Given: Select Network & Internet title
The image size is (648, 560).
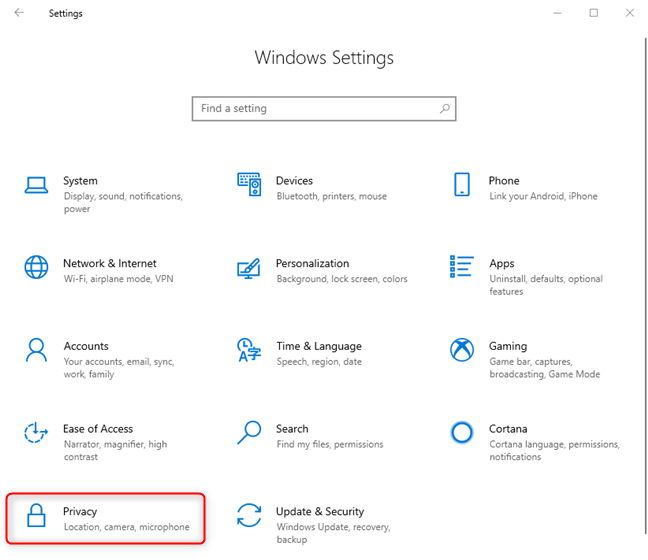Looking at the screenshot, I should click(x=110, y=263).
